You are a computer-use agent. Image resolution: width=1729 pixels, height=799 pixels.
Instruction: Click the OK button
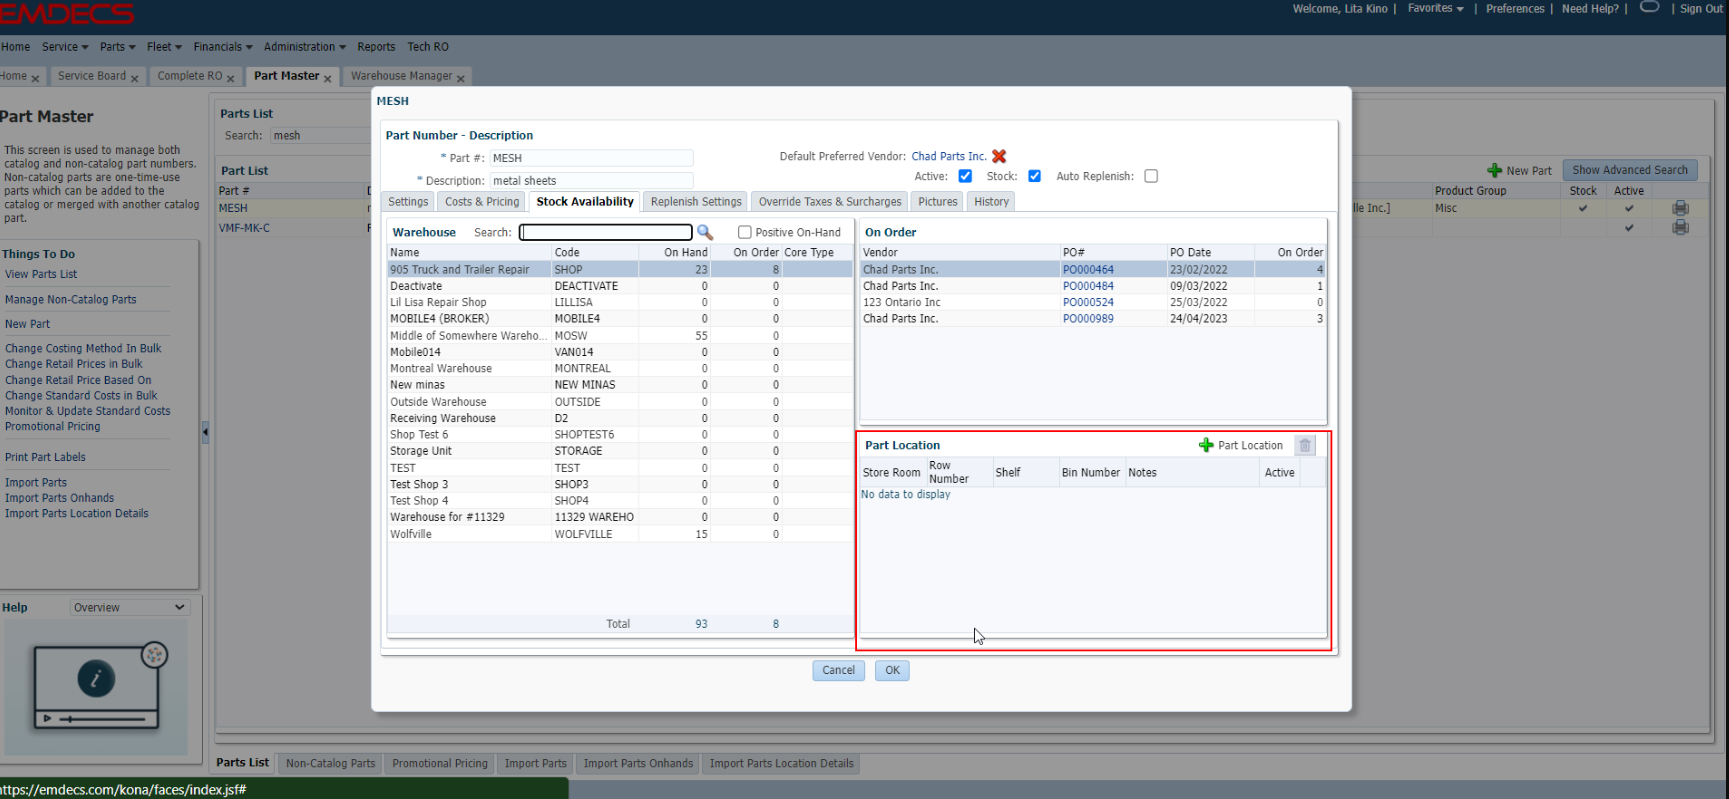coord(892,671)
